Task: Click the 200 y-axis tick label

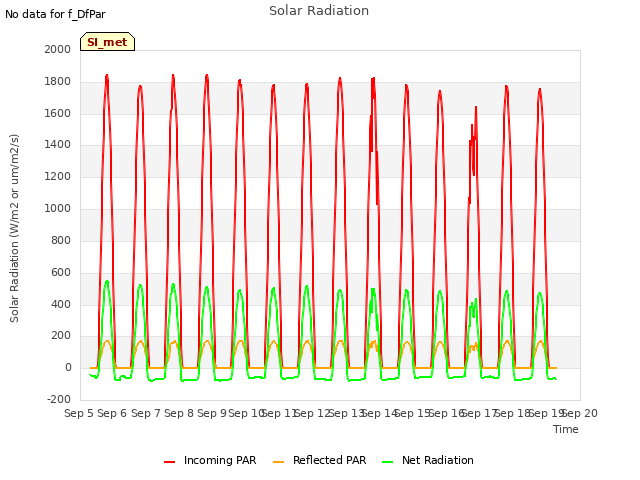Action: point(61,336)
